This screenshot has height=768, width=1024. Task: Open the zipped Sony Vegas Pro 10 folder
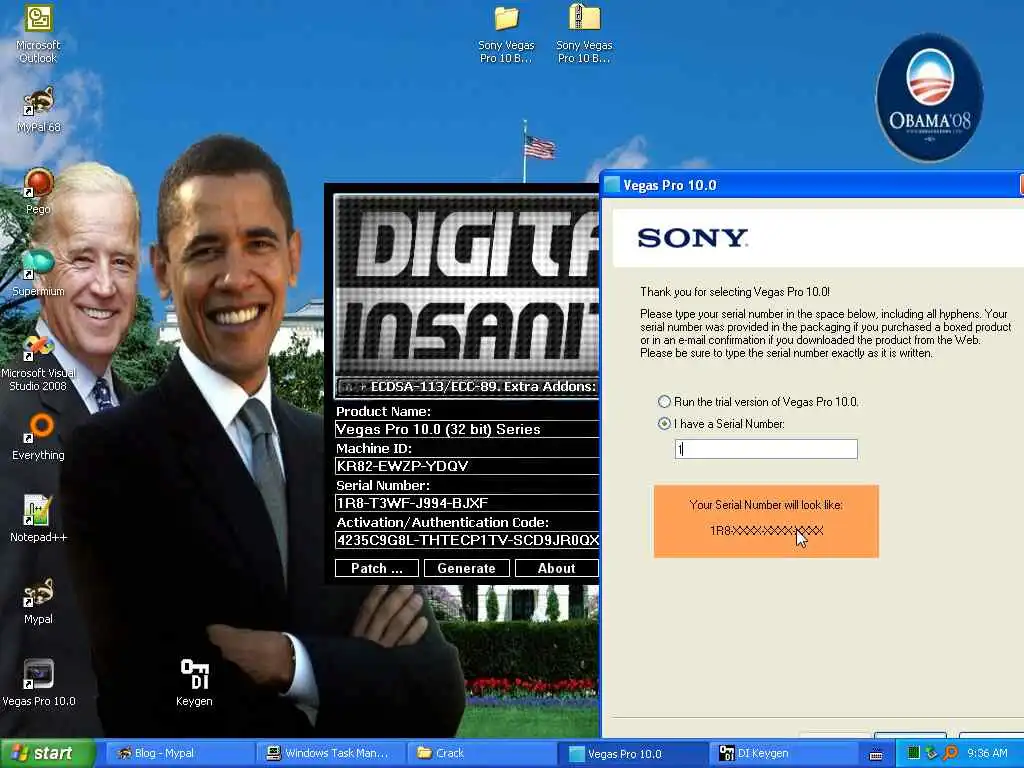584,34
